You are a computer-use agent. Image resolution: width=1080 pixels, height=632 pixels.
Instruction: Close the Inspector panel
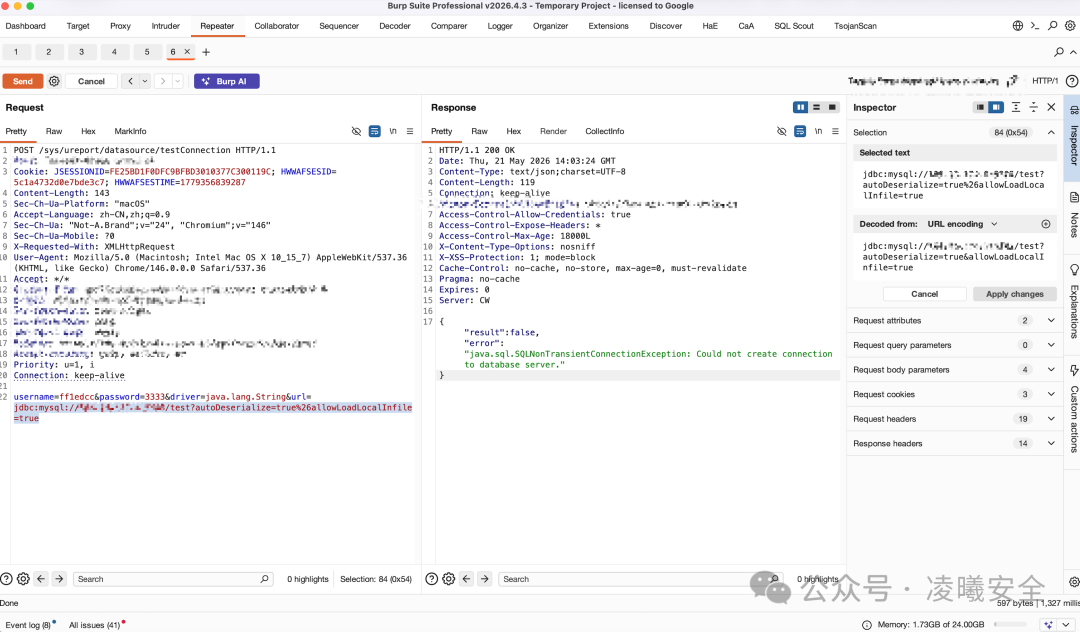click(x=1051, y=107)
